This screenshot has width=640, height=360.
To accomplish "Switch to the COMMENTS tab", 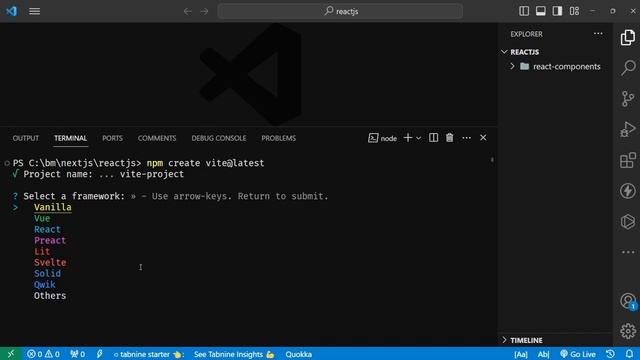I will click(157, 138).
